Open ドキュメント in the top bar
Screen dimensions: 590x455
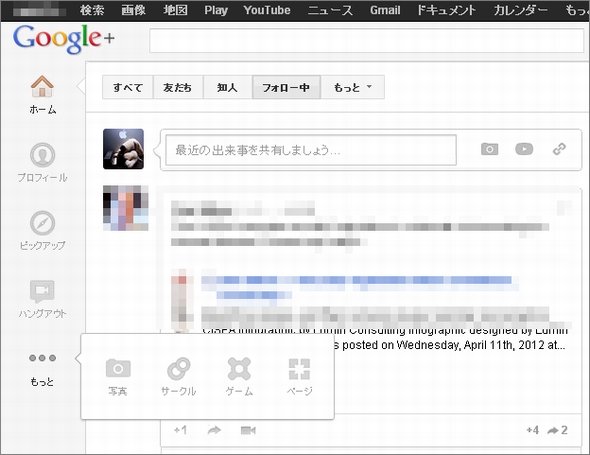(446, 10)
